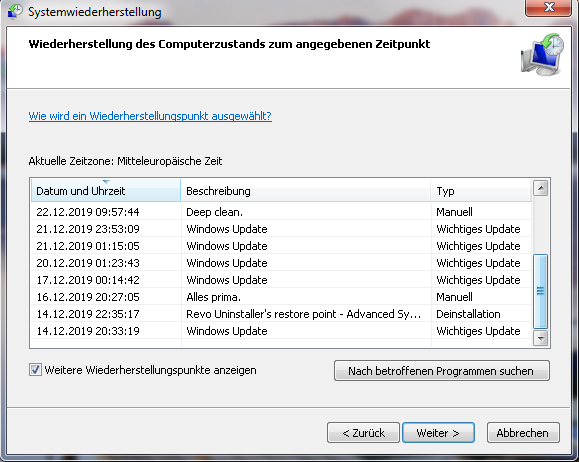Select restore point 14.12.2019 22:35:17

(x=281, y=314)
